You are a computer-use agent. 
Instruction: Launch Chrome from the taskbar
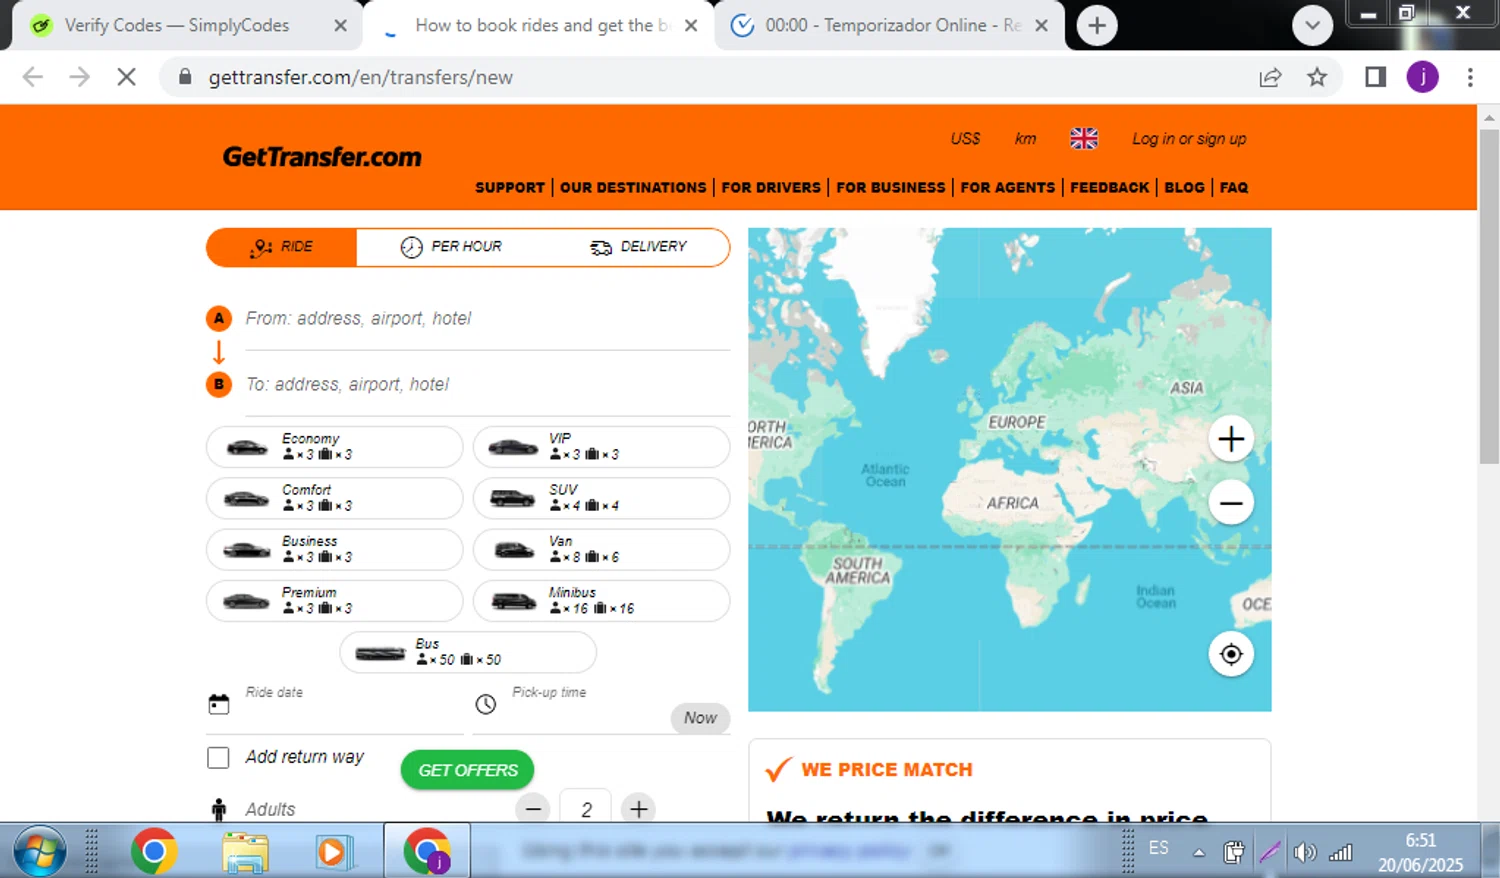[x=154, y=851]
